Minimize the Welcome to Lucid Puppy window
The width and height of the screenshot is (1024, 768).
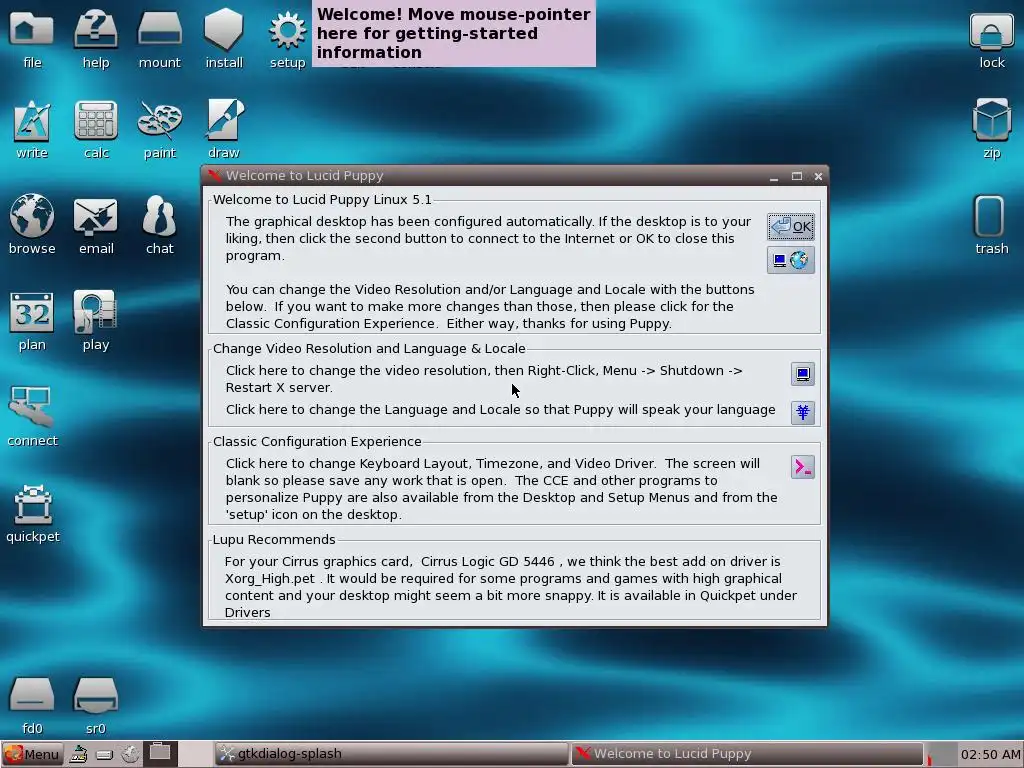(x=774, y=176)
